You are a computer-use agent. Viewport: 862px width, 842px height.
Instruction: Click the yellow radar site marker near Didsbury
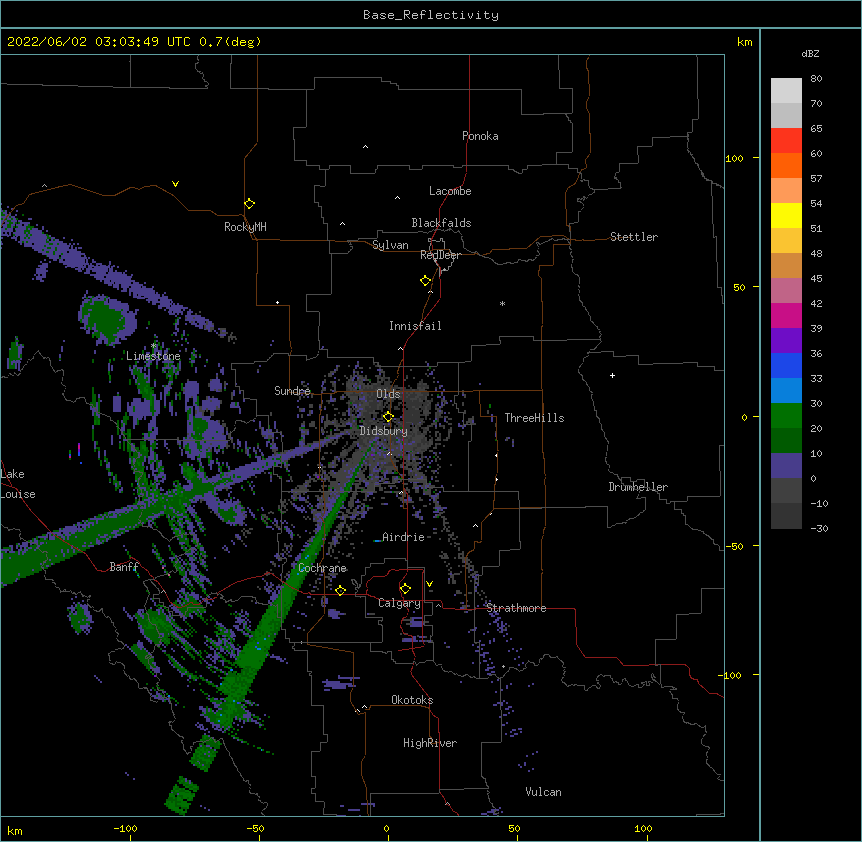(388, 416)
